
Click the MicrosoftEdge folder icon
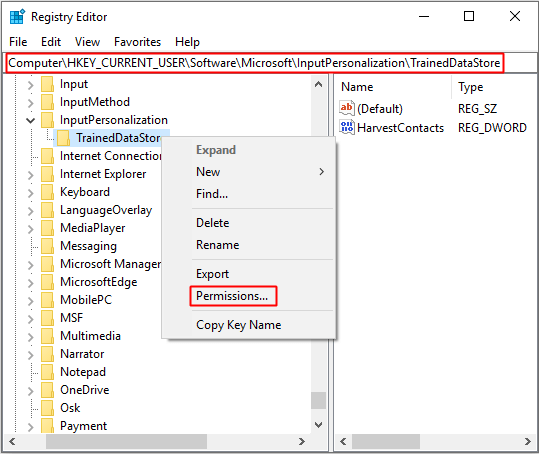(47, 282)
